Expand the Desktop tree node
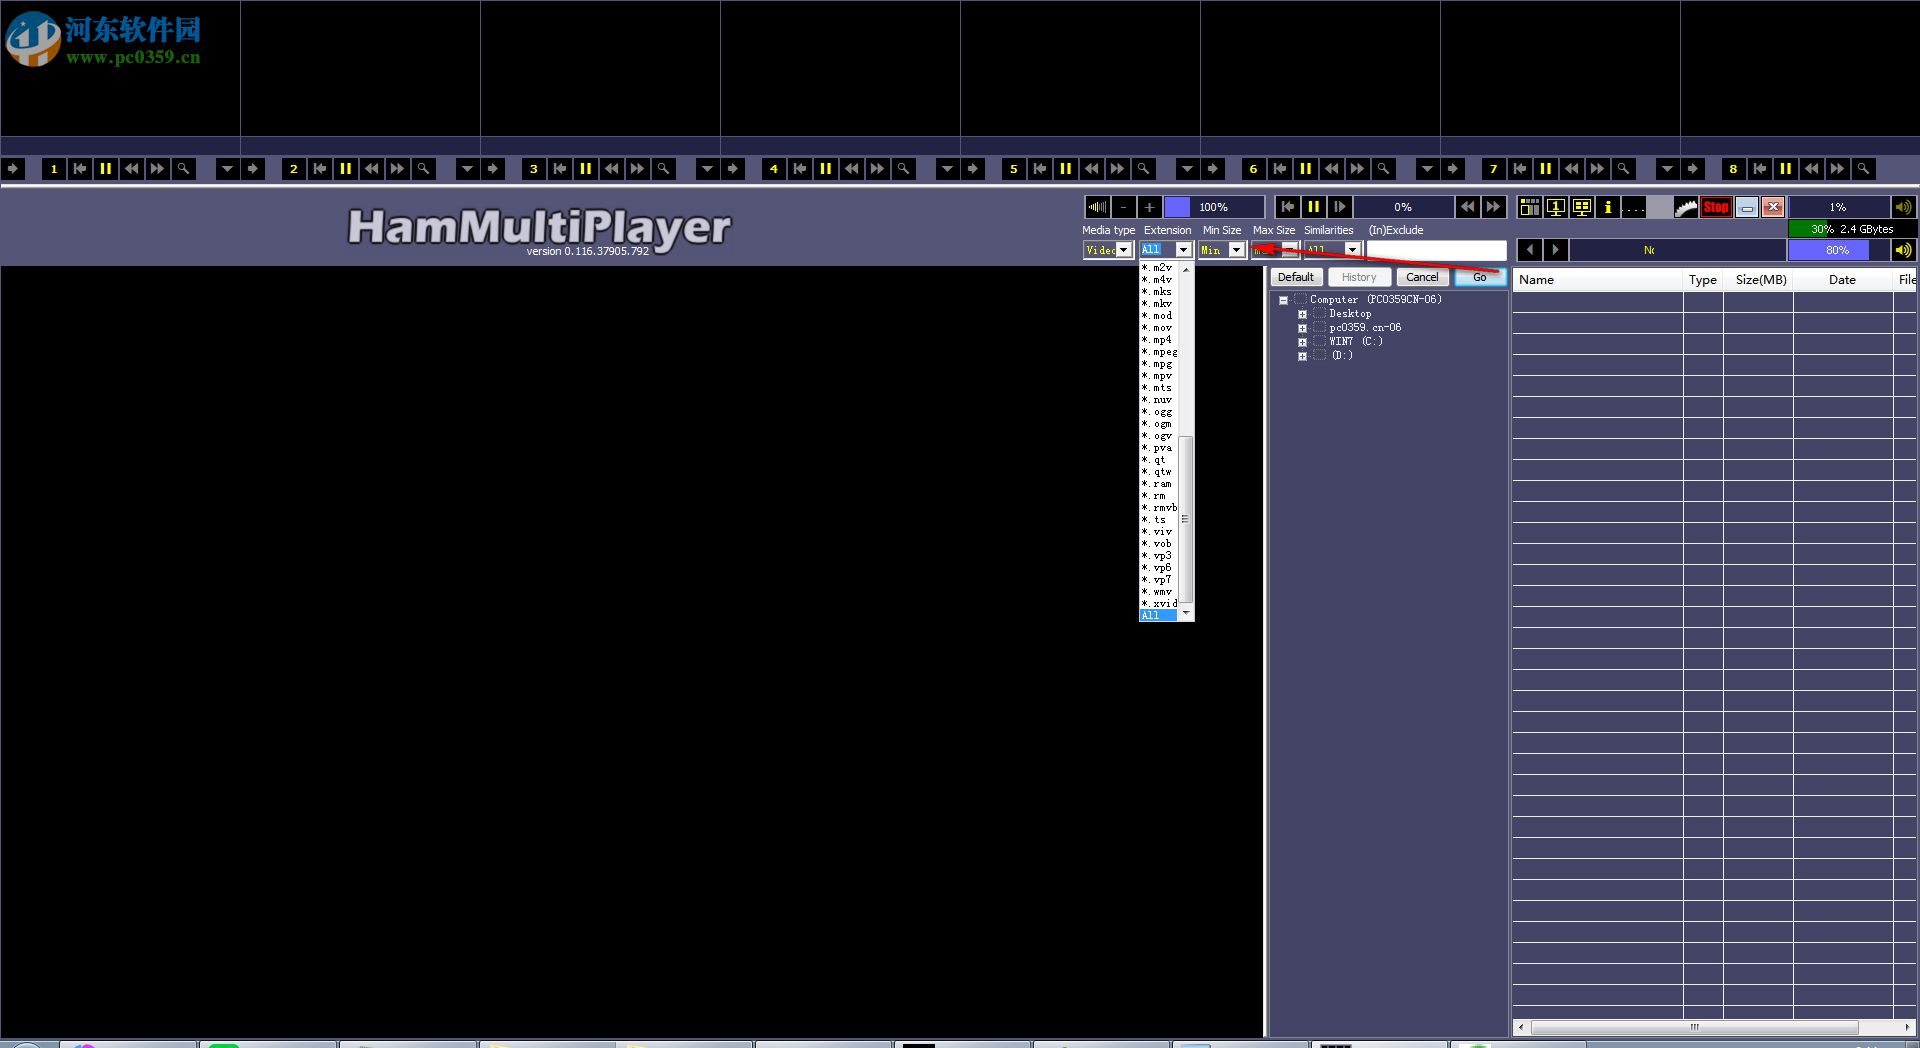The width and height of the screenshot is (1920, 1048). (1302, 314)
